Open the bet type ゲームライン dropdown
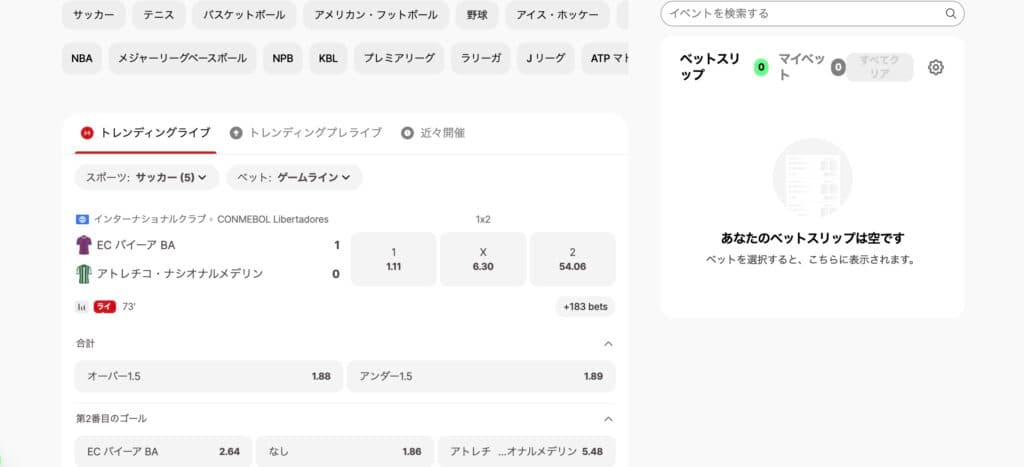 point(294,177)
